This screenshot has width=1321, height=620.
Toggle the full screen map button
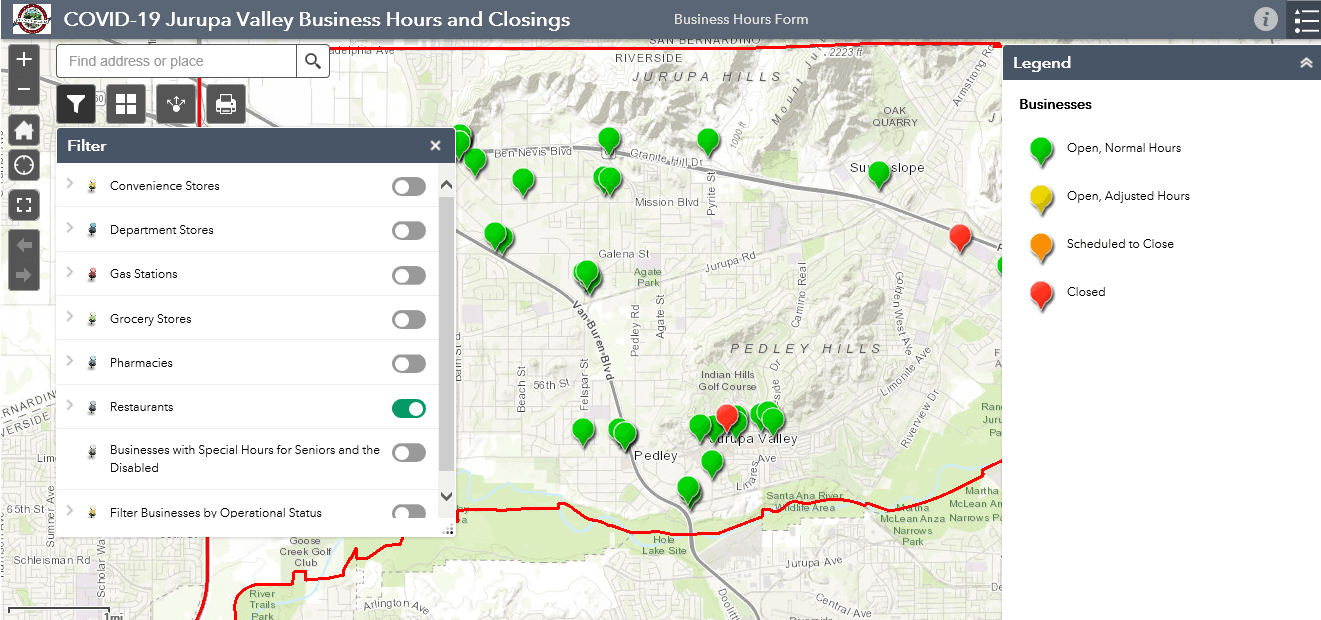pyautogui.click(x=24, y=205)
